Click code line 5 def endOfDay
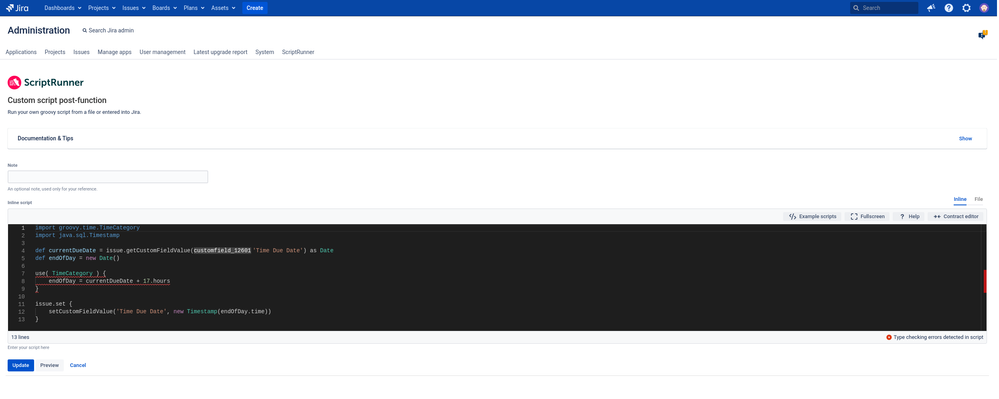 77,258
